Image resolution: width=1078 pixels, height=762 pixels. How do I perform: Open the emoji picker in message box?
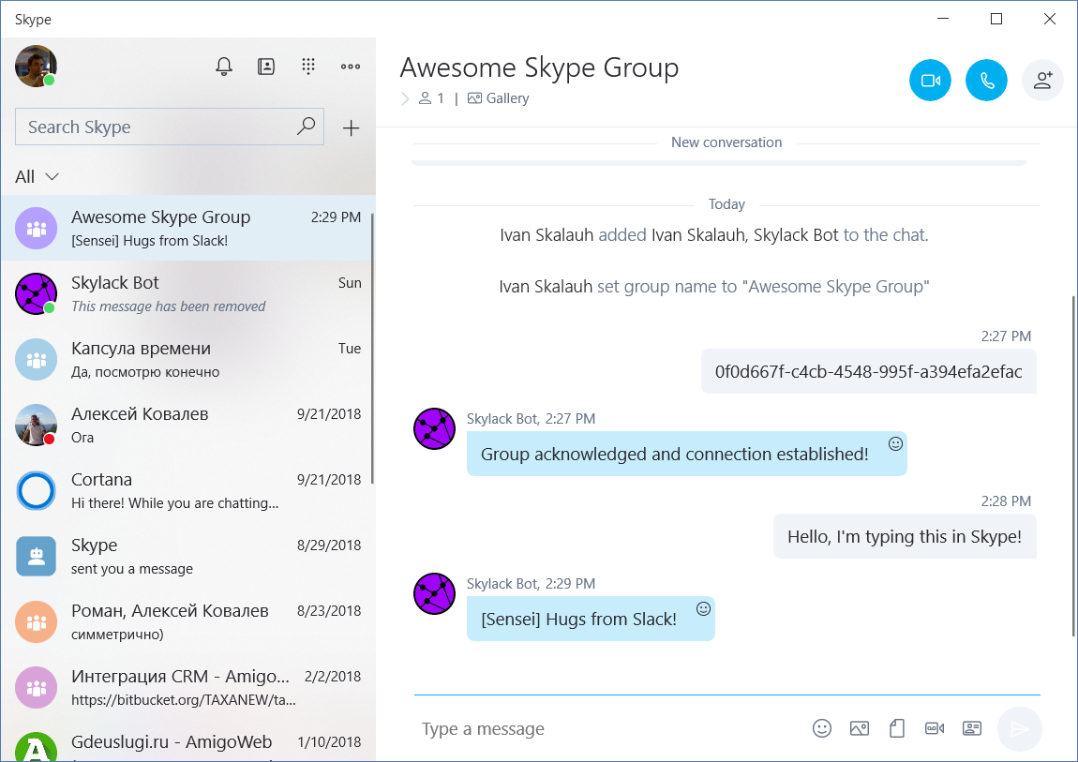click(x=822, y=728)
